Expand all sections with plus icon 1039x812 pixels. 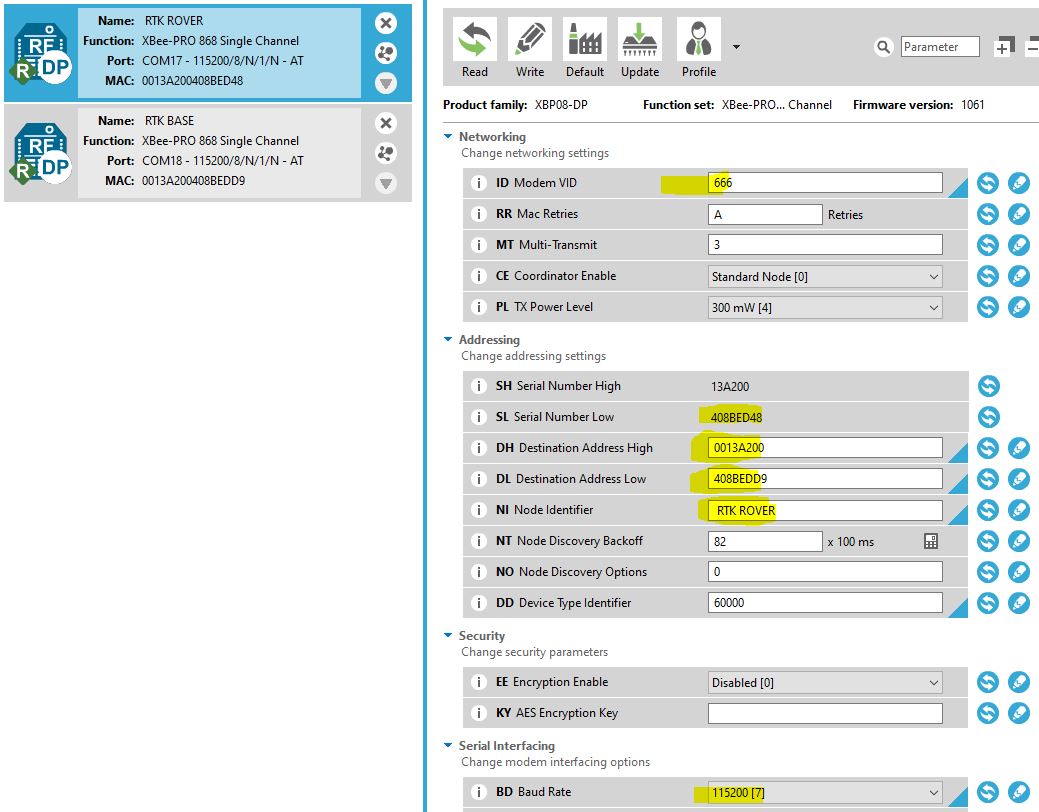[1004, 46]
